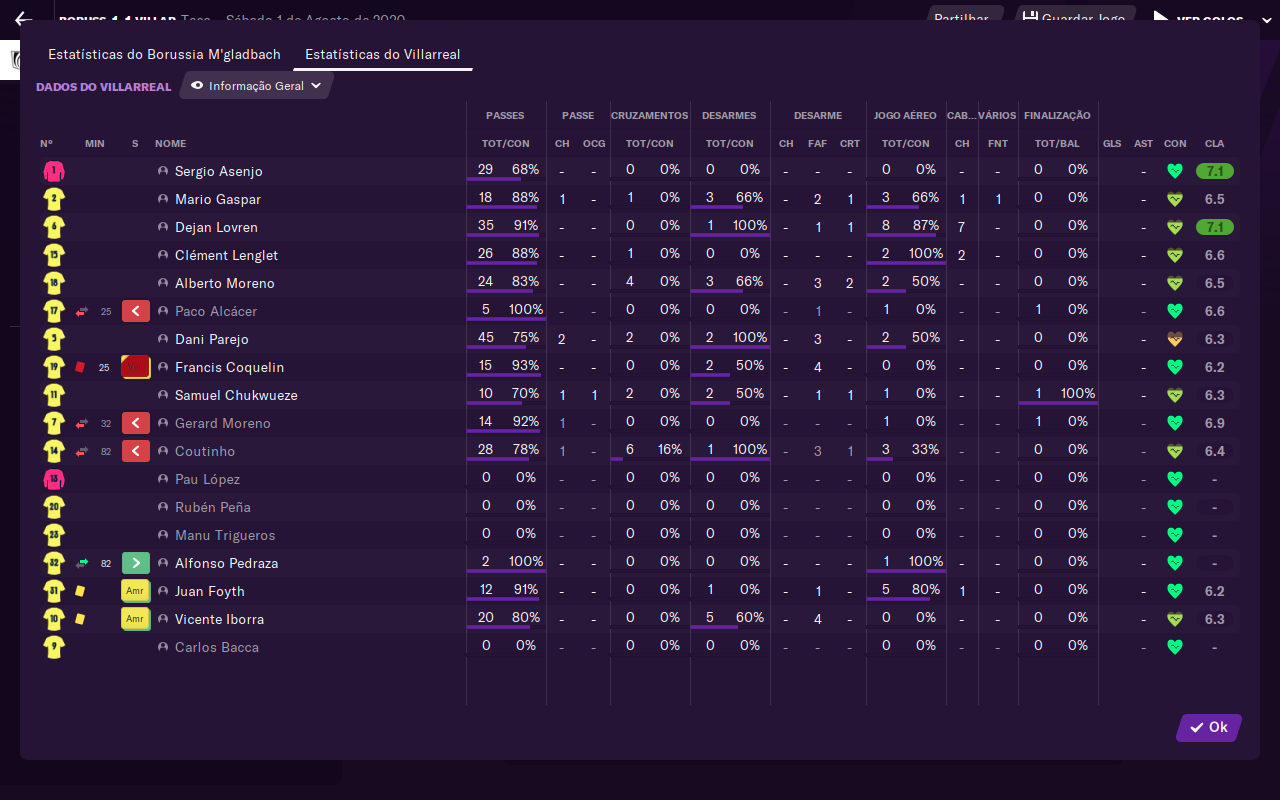
Task: Sort by the TOT/BAL finishing column header
Action: pyautogui.click(x=1058, y=144)
